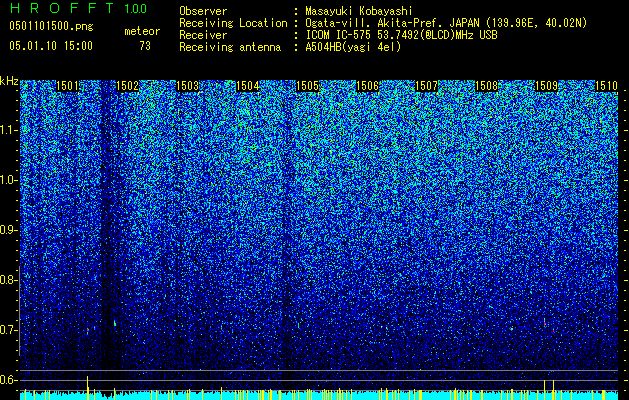Click the 1508 time marker
The image size is (629, 400).
pos(487,86)
